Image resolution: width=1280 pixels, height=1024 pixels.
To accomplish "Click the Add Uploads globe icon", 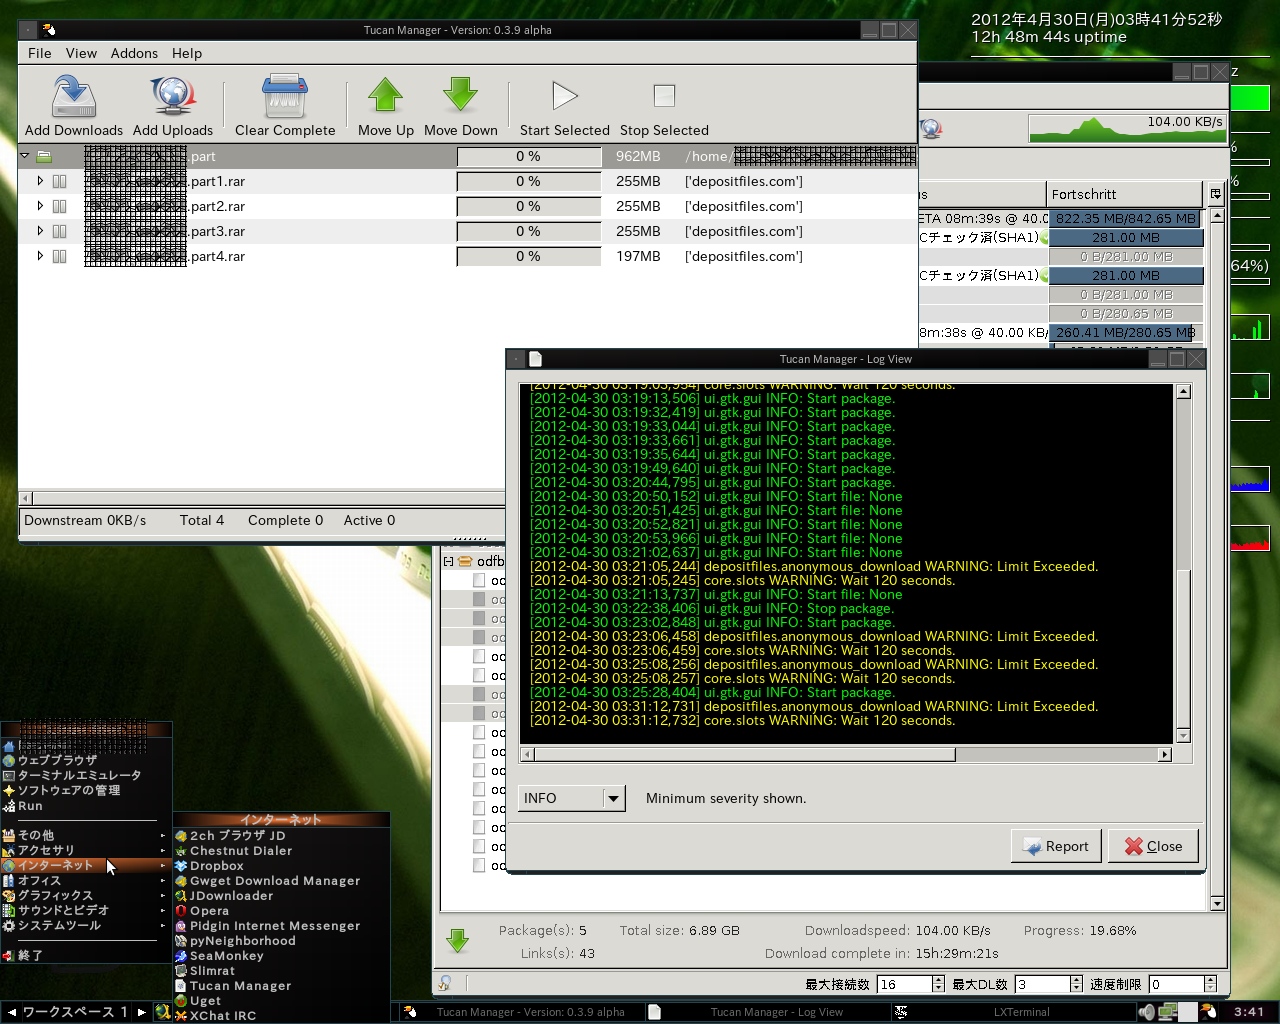I will (x=173, y=96).
